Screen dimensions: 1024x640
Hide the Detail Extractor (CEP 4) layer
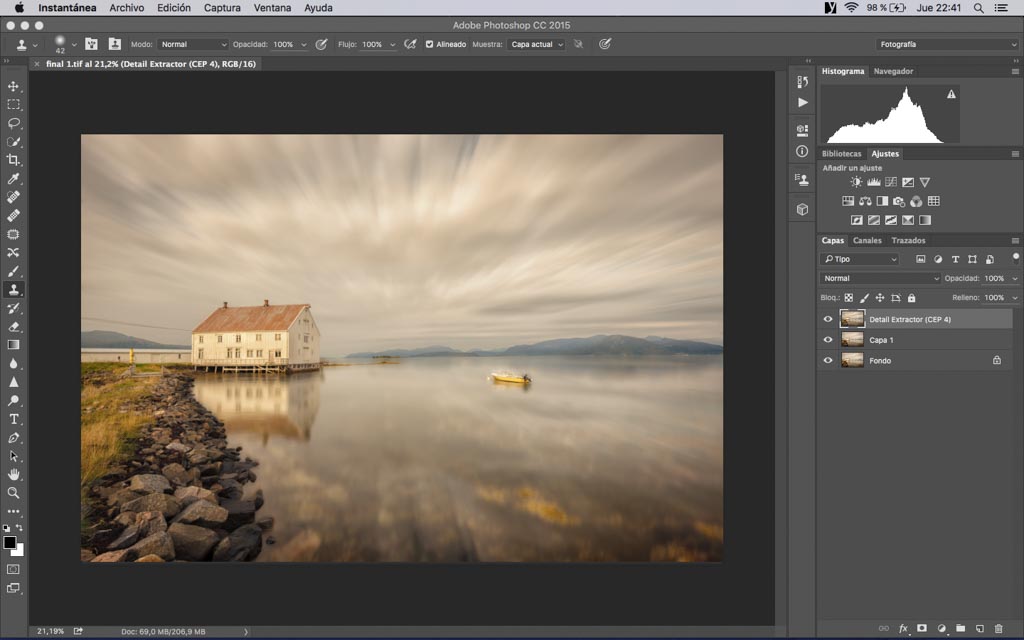tap(827, 320)
